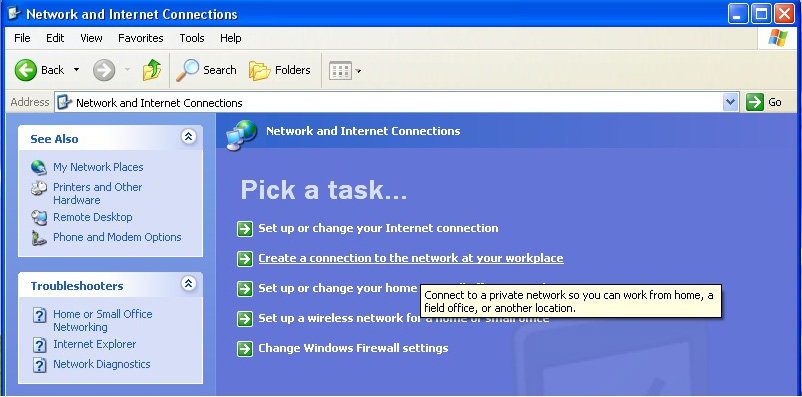Open the Internet Explorer troubleshooter link
Image resolution: width=802 pixels, height=397 pixels.
[x=95, y=344]
